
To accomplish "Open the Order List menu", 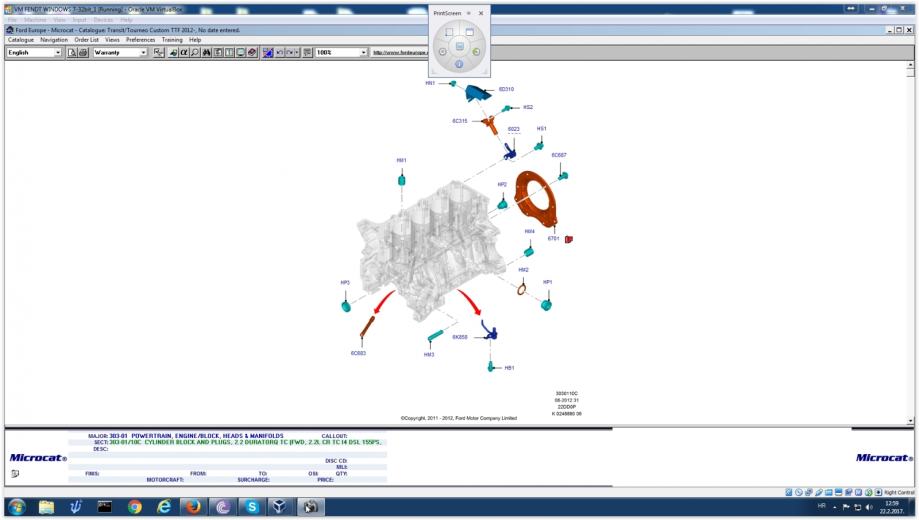I will tap(86, 40).
